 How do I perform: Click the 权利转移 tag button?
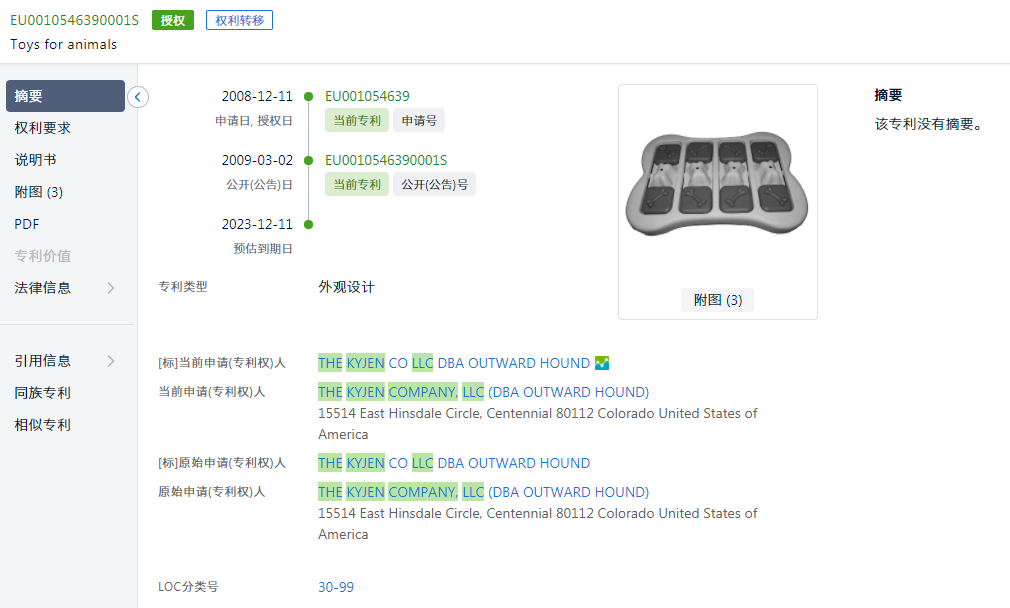240,20
